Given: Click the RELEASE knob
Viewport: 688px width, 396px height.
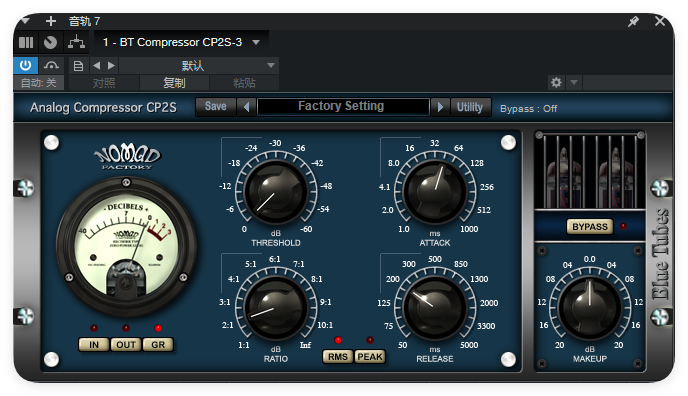Looking at the screenshot, I should (435, 307).
